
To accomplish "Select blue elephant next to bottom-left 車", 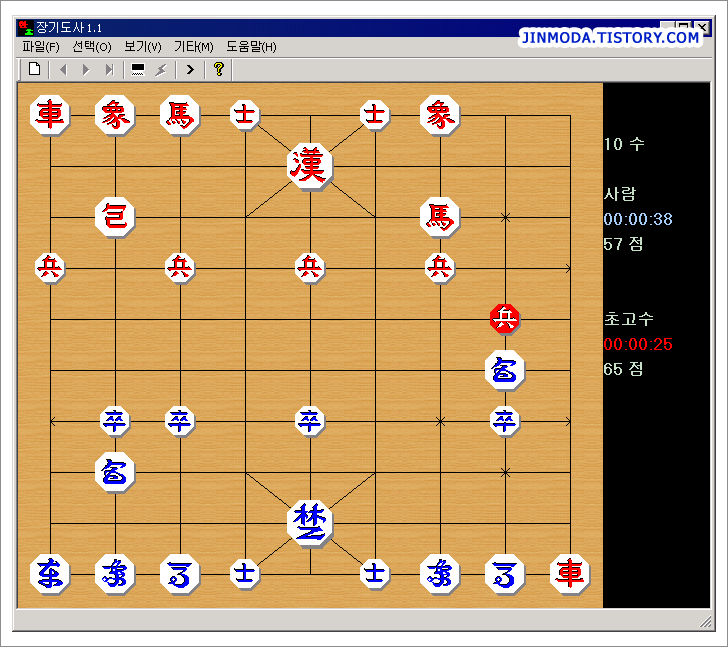I will pyautogui.click(x=115, y=575).
